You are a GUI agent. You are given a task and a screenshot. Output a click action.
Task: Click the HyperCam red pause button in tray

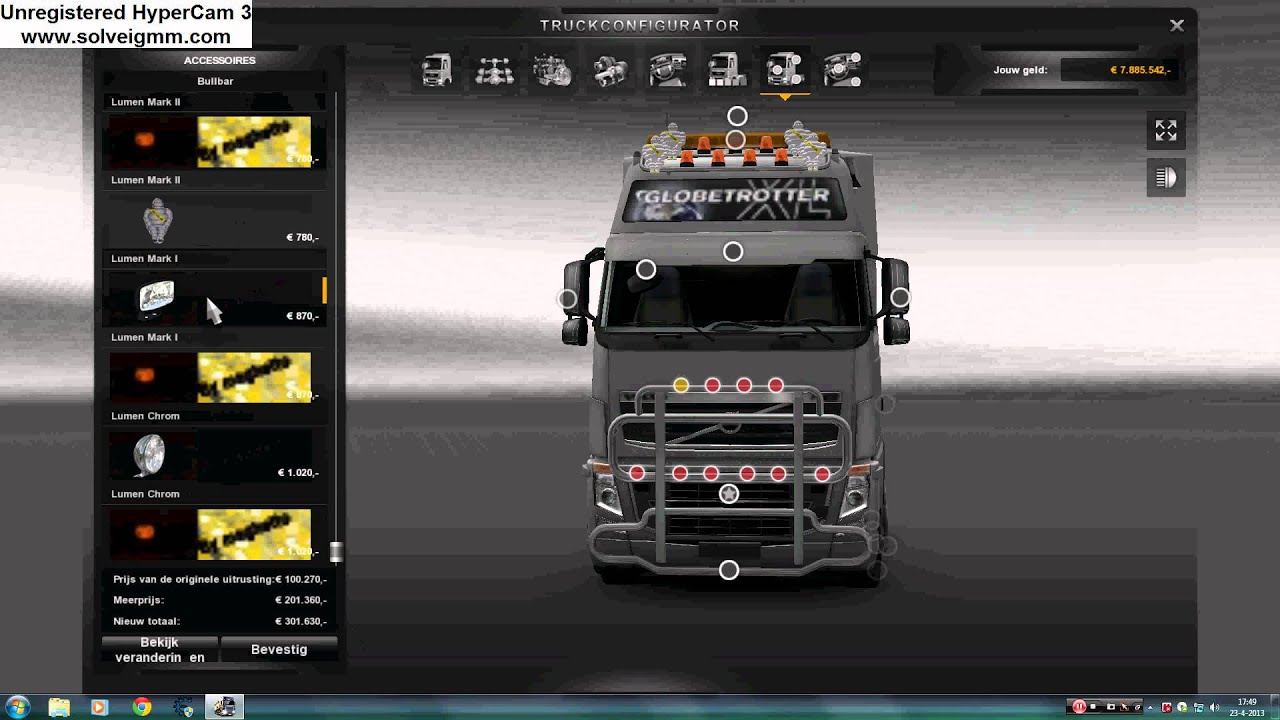tap(1079, 707)
